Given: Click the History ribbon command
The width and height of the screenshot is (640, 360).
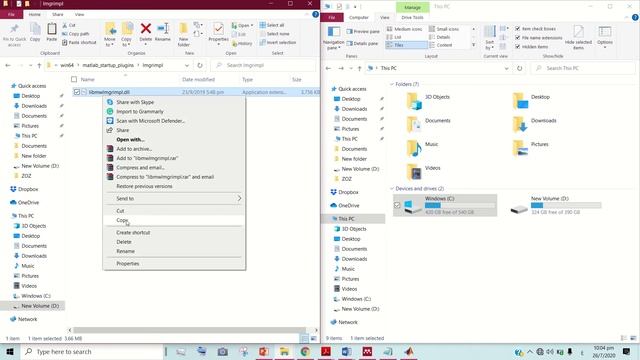Looking at the screenshot, I should 242,43.
